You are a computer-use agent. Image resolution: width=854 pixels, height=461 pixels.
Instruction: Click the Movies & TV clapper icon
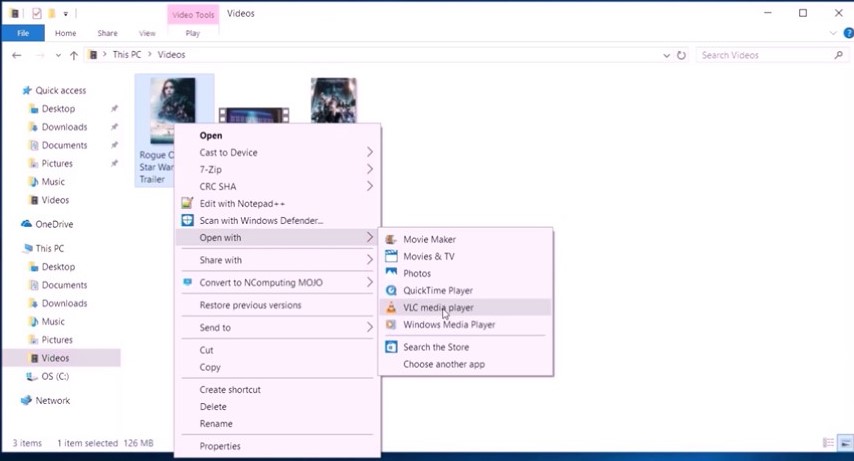391,256
